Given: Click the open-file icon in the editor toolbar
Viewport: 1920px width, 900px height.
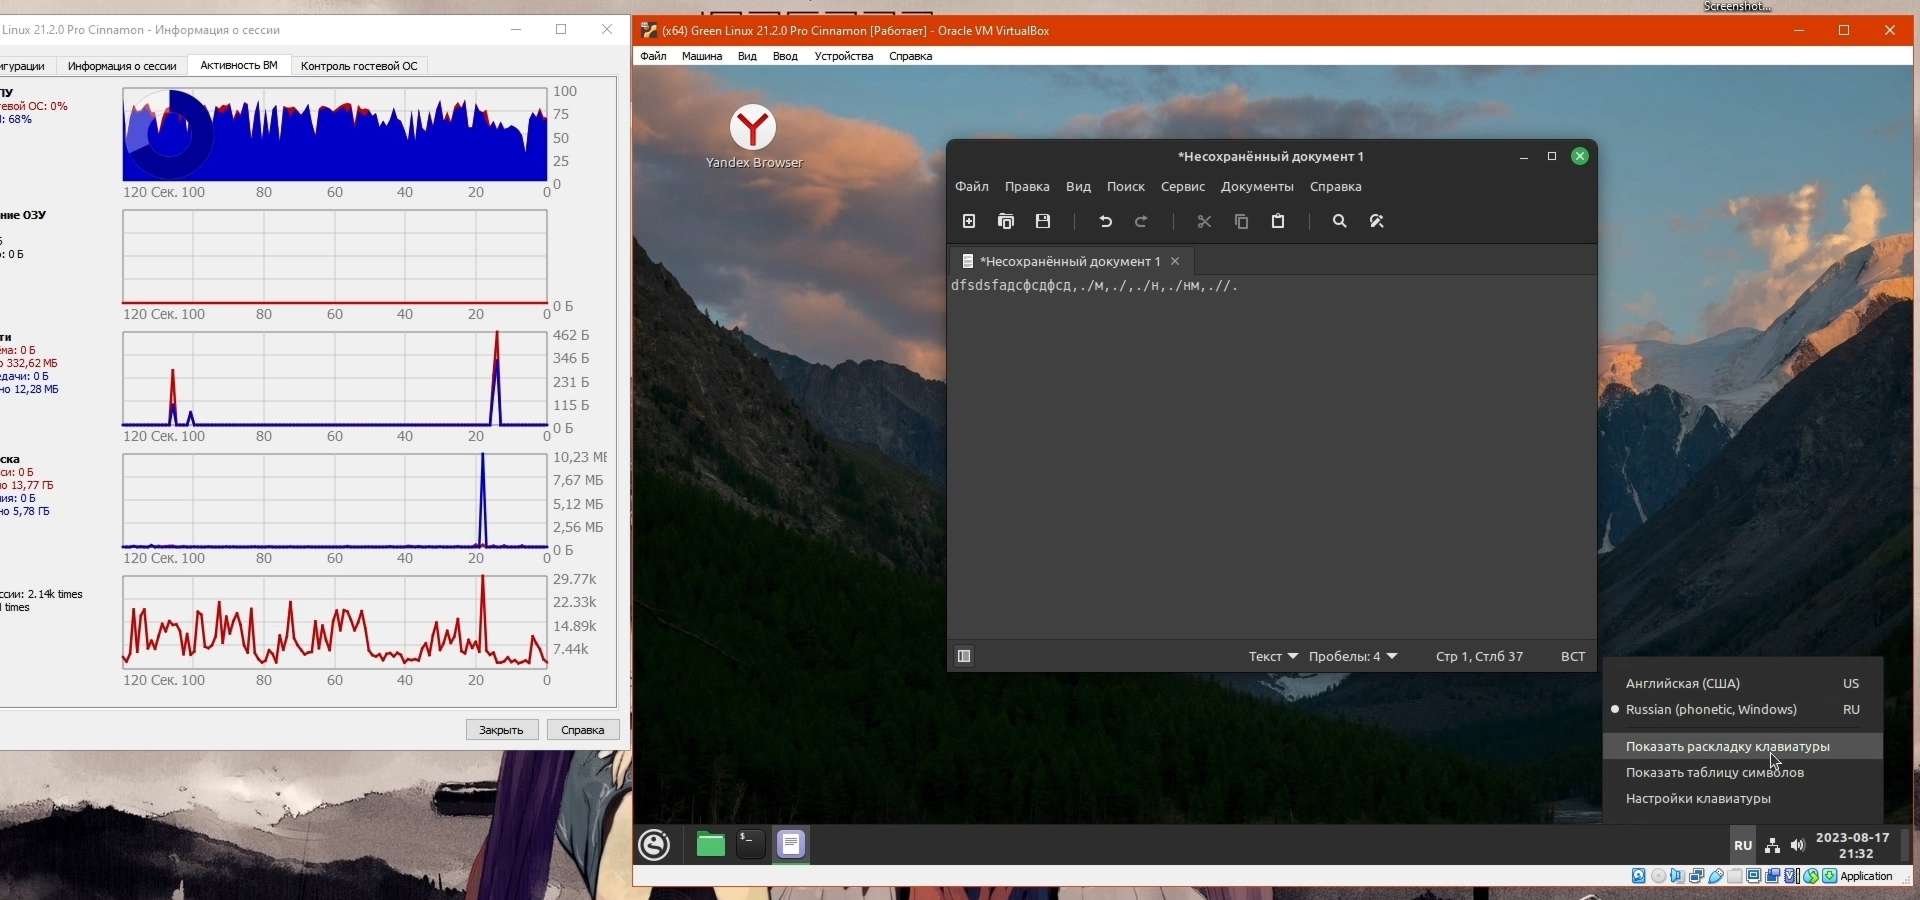Looking at the screenshot, I should point(1007,222).
